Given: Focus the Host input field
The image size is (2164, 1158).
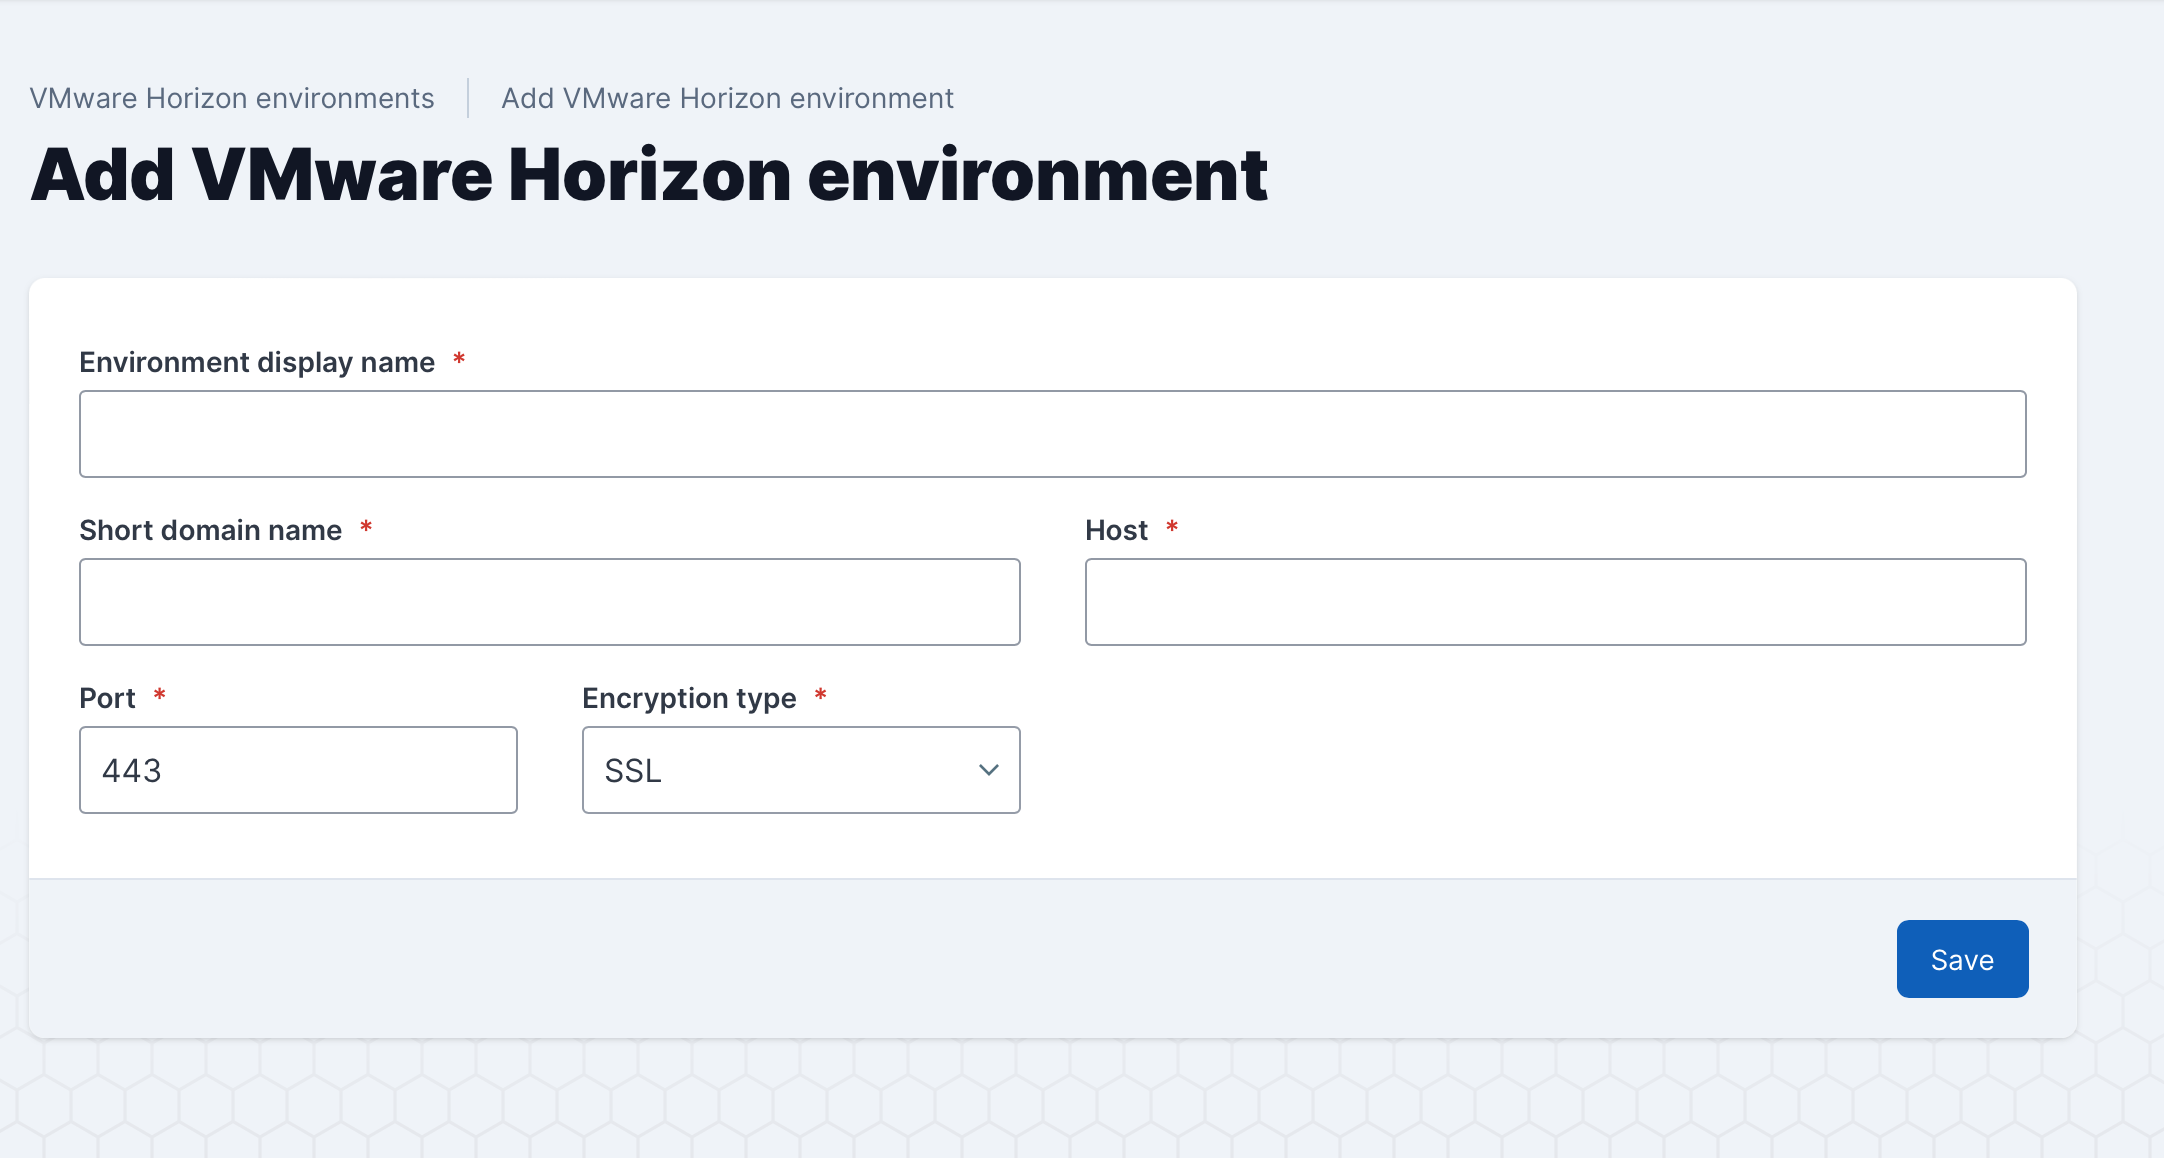Looking at the screenshot, I should coord(1555,602).
